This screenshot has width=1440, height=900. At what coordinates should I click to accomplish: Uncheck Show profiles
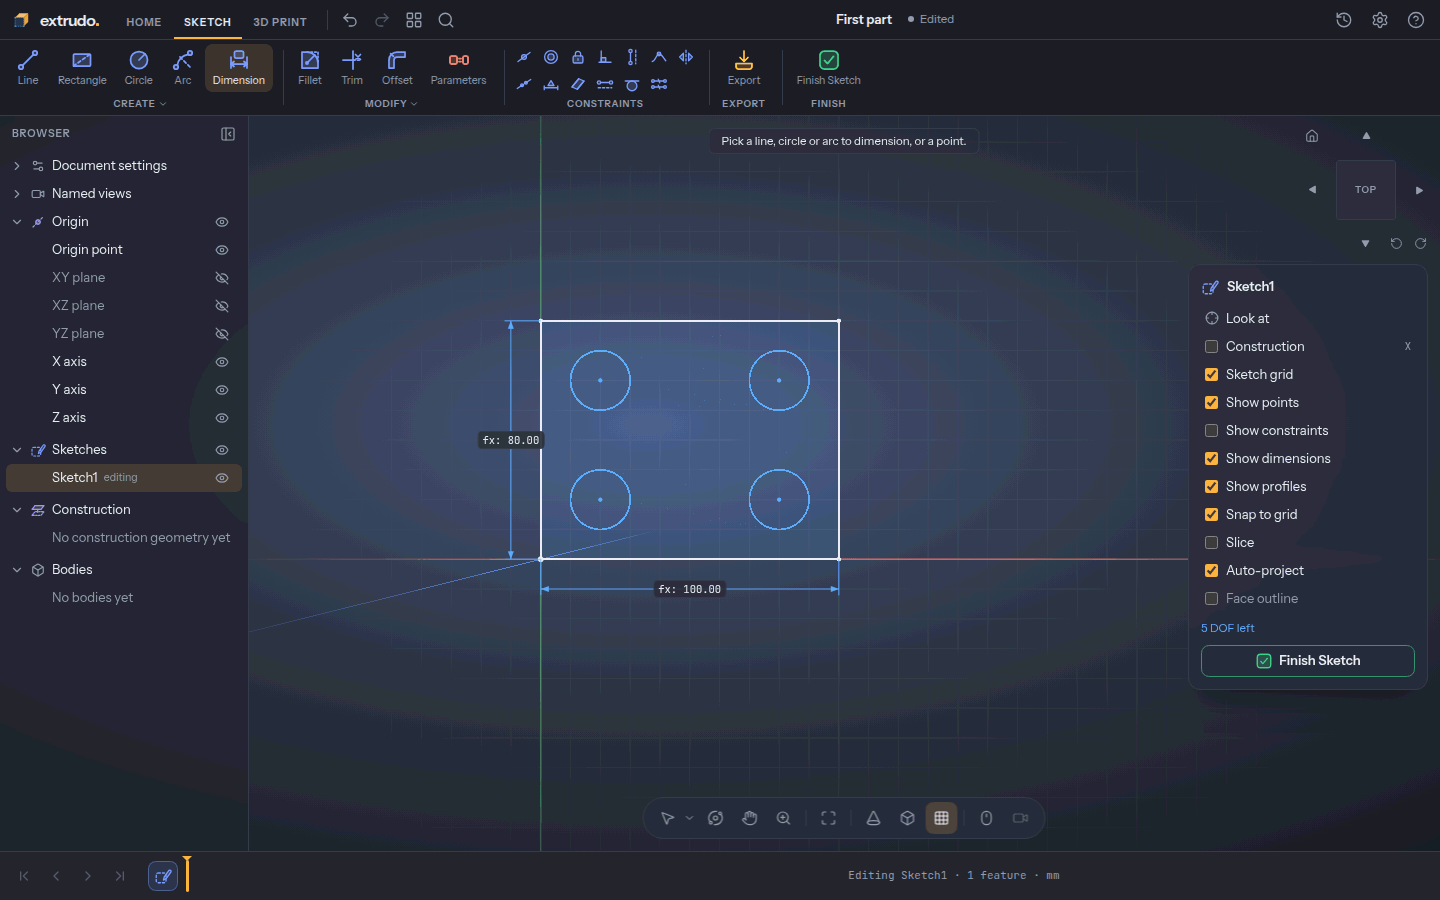tap(1211, 487)
